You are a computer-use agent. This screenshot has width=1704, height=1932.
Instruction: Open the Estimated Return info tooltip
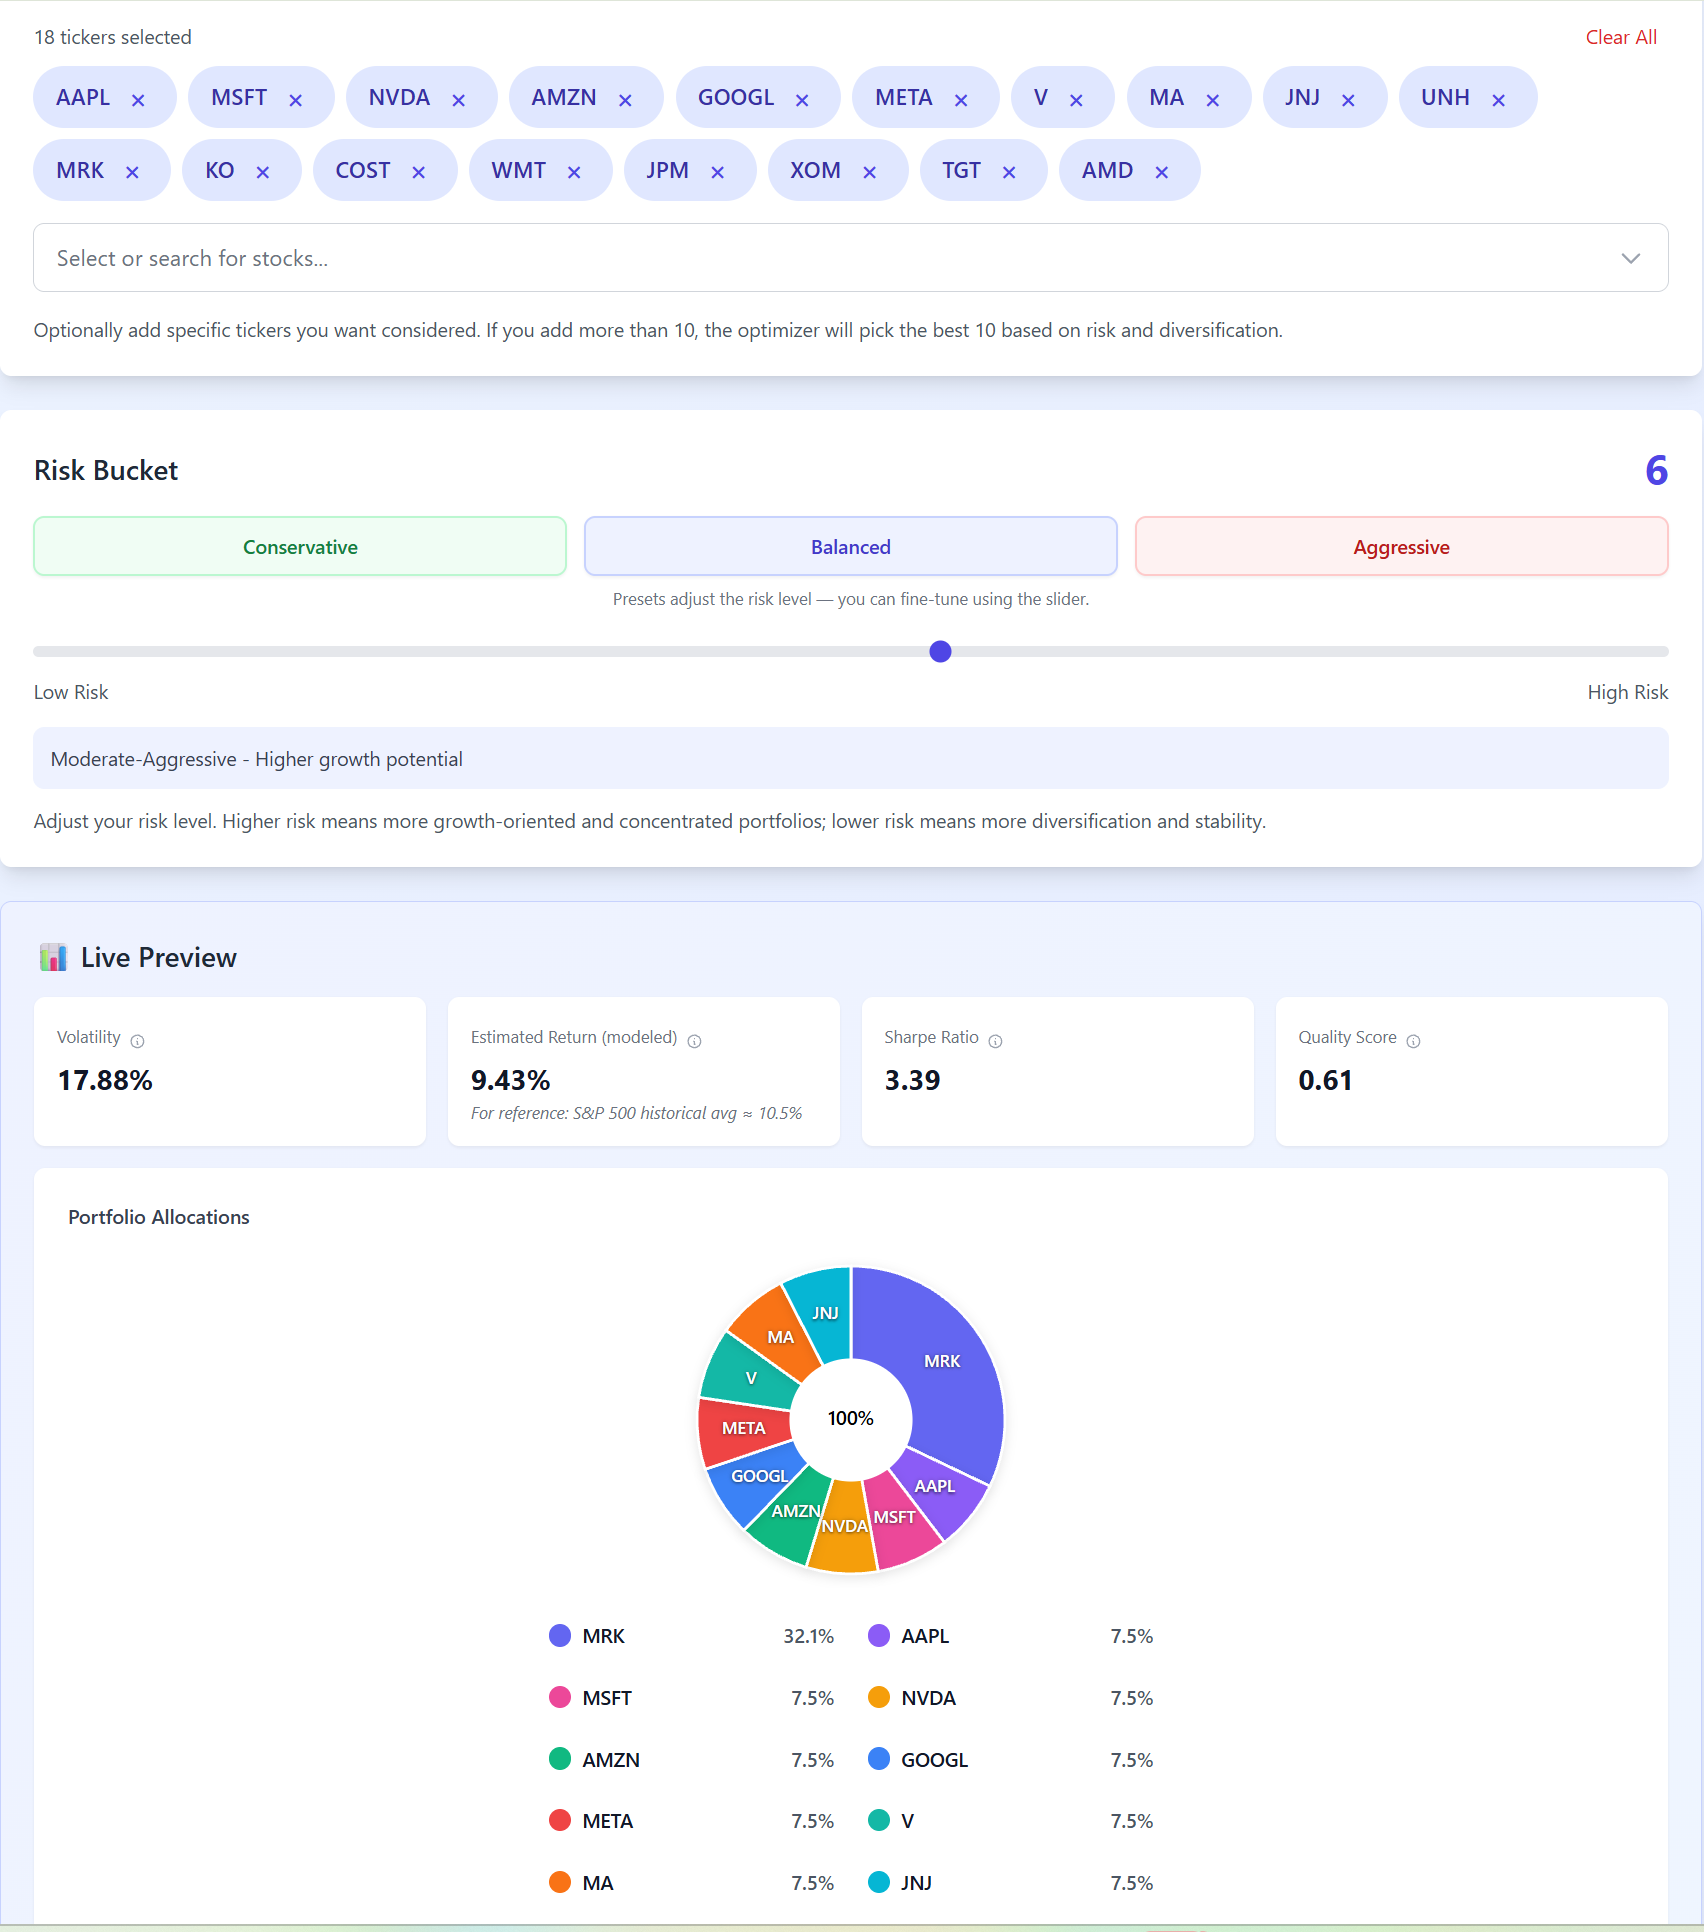[694, 1040]
